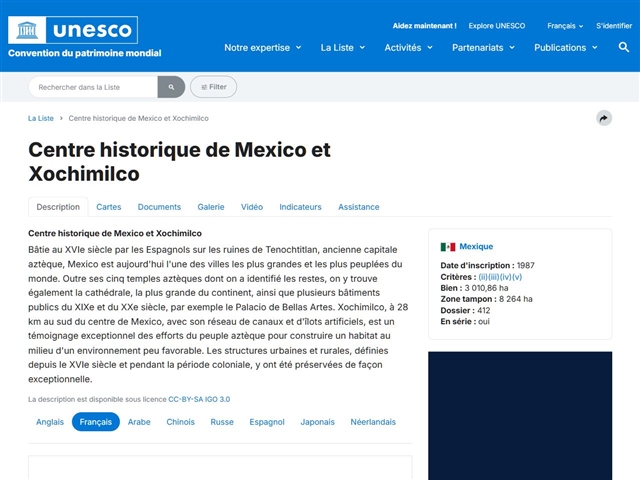Click the Convention du patrimoine mondial text
This screenshot has height=480, width=640.
tap(85, 53)
